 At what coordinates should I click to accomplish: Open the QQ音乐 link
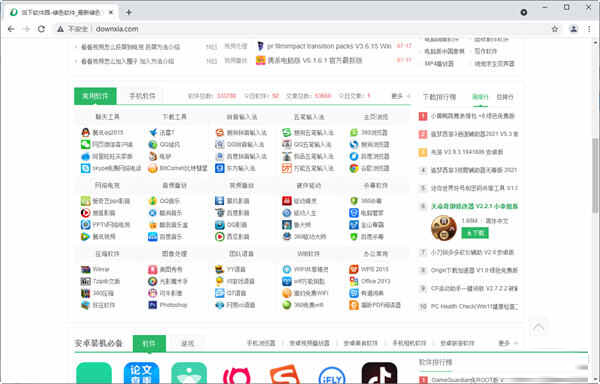coord(170,200)
